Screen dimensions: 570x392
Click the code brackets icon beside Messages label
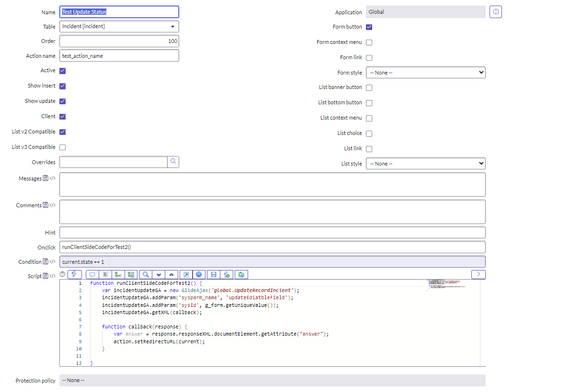pyautogui.click(x=52, y=178)
